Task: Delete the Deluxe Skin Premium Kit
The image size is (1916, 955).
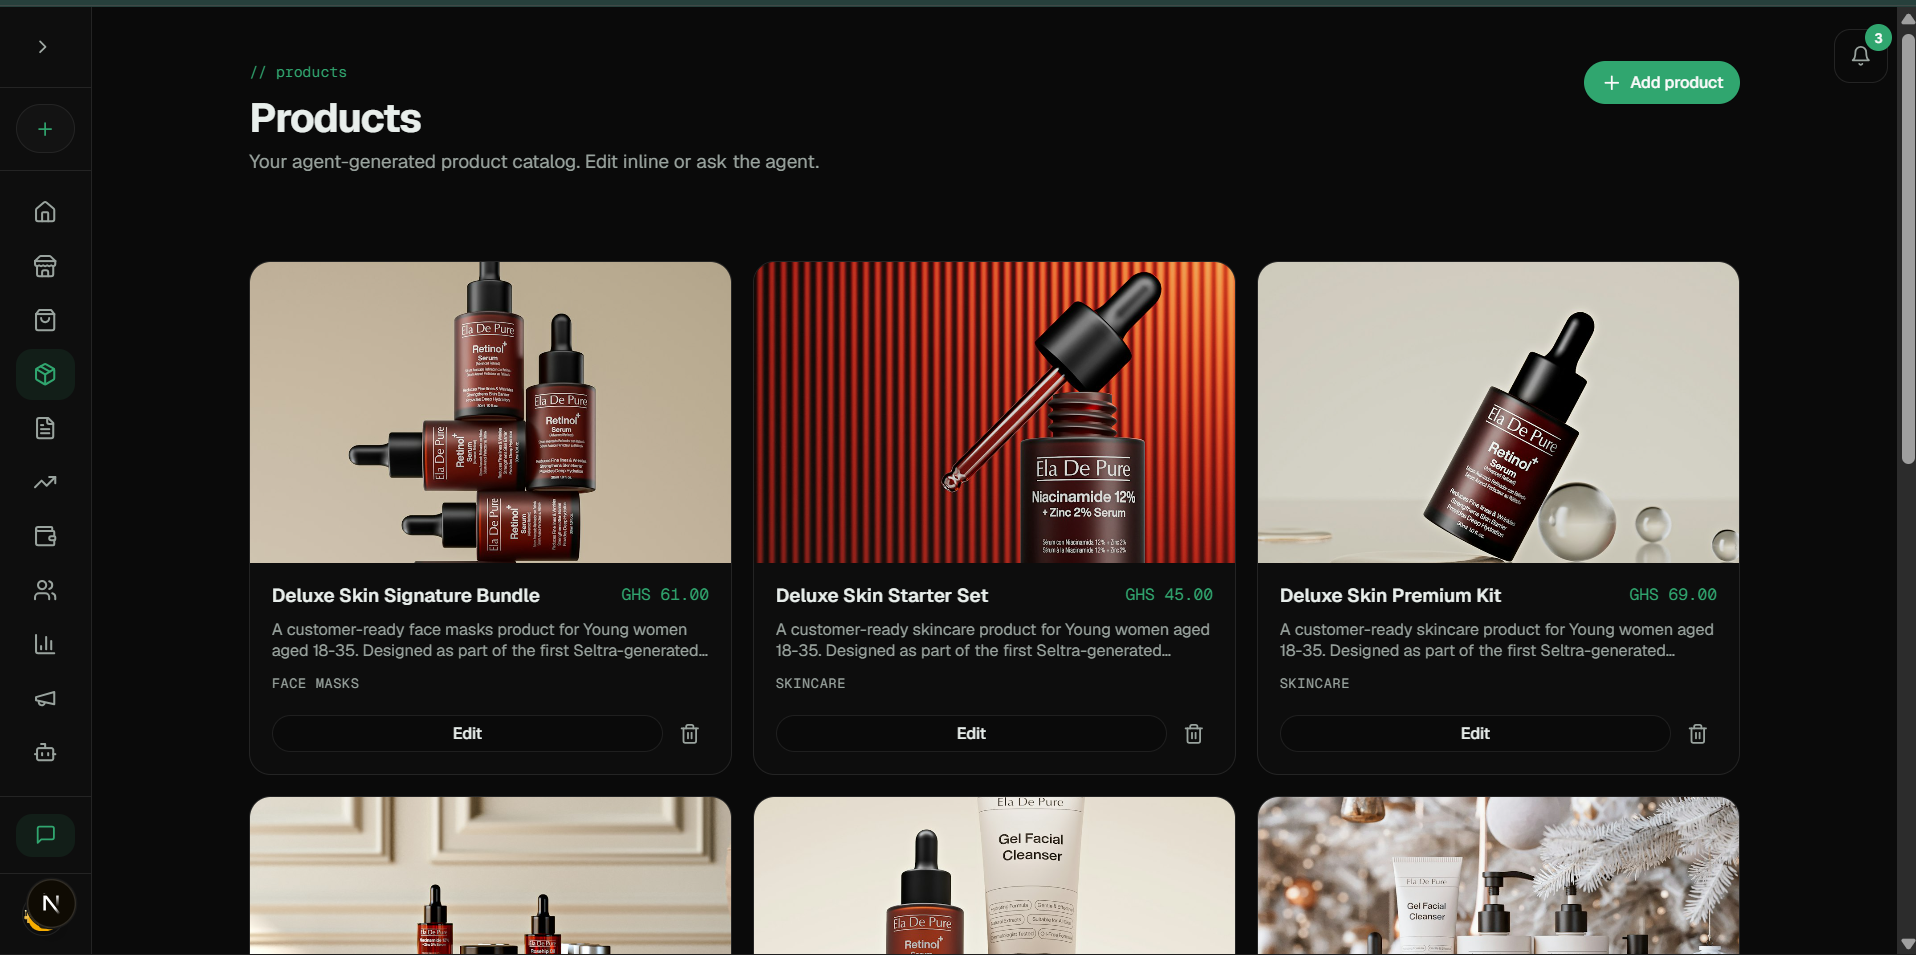Action: [1698, 734]
